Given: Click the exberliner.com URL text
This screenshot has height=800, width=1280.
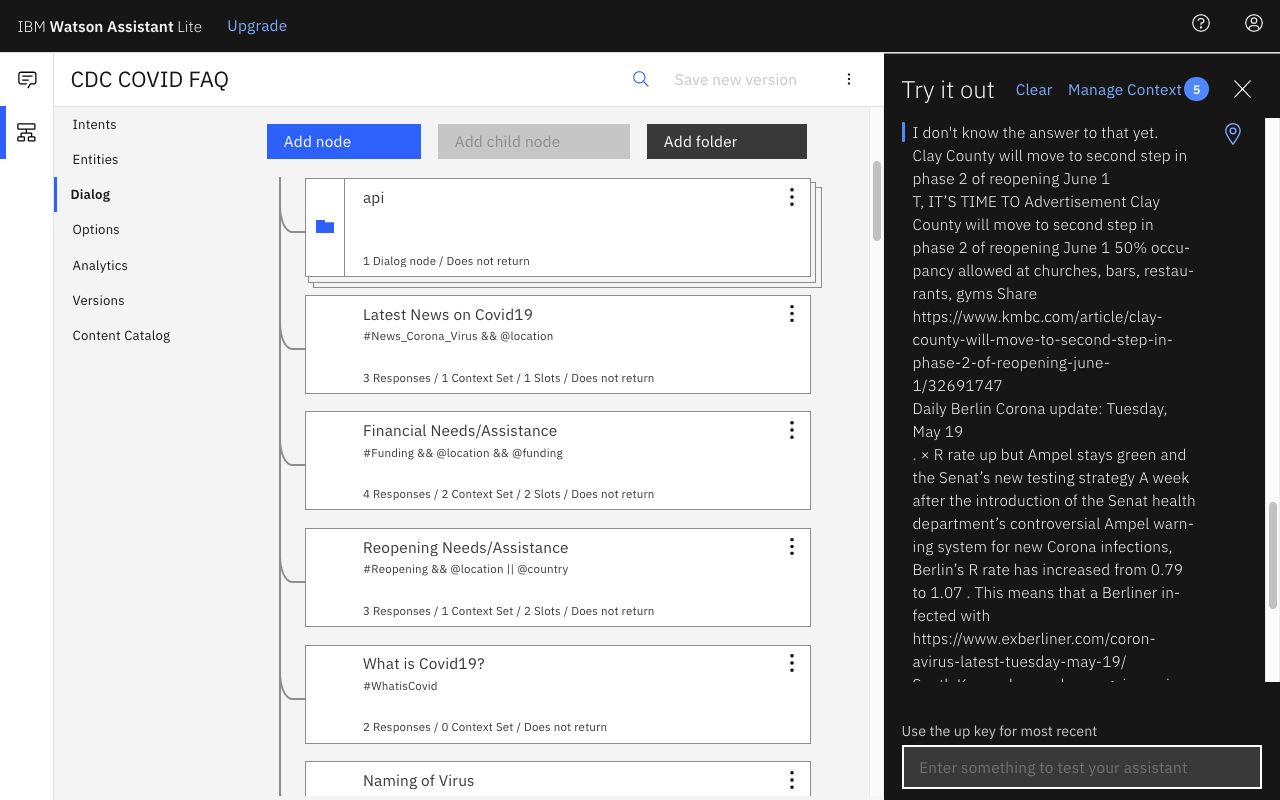Looking at the screenshot, I should tap(1033, 650).
